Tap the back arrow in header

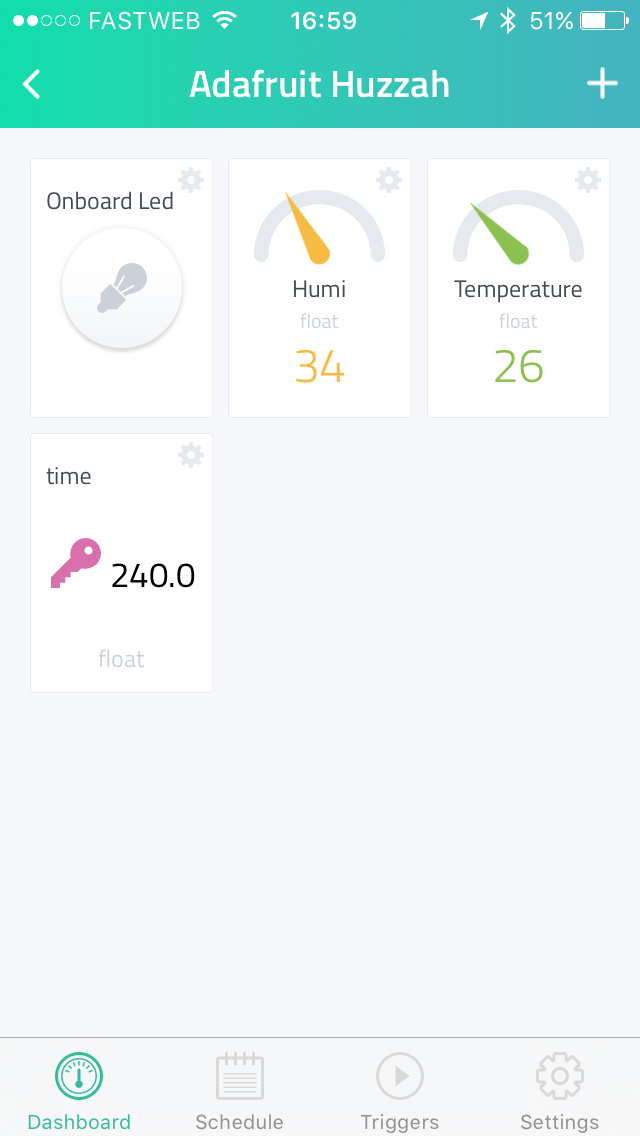(x=31, y=84)
